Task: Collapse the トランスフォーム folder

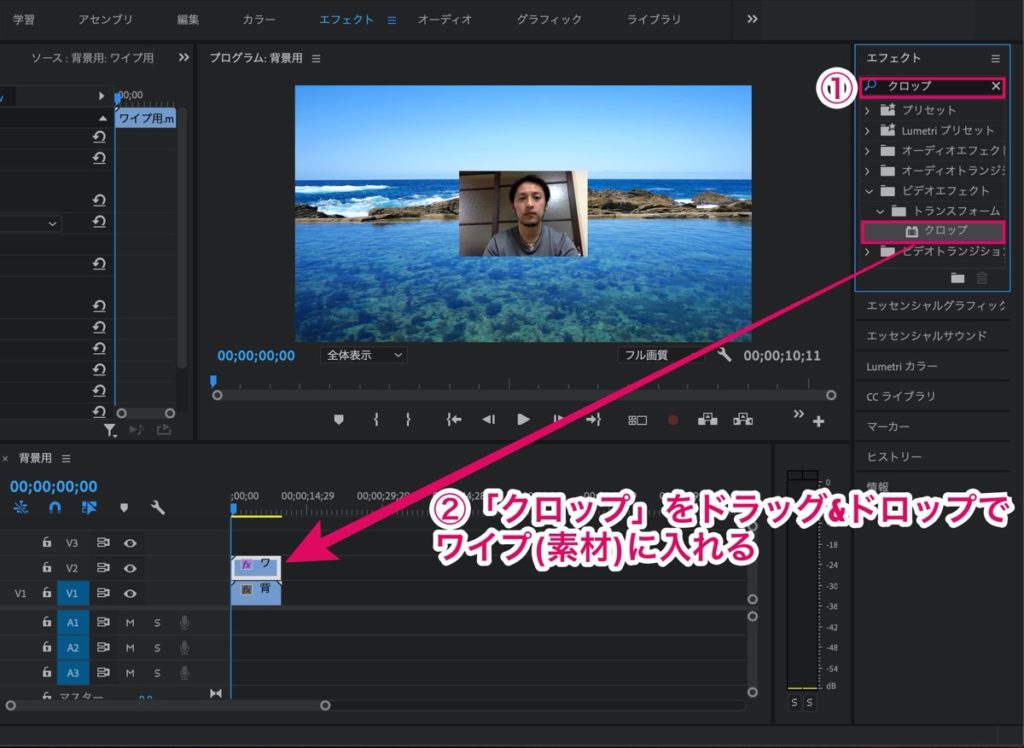Action: pos(880,211)
